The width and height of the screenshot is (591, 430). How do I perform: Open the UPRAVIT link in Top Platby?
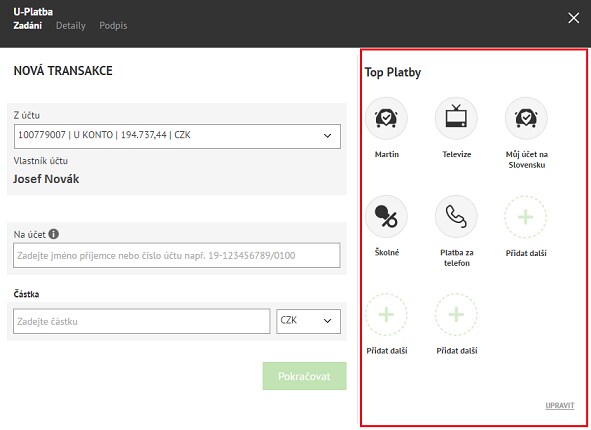(560, 406)
